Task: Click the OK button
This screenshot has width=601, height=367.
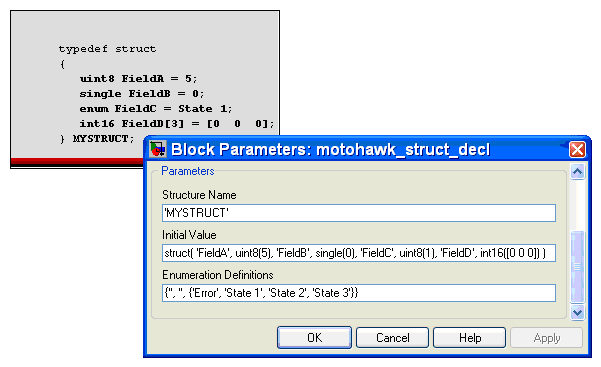Action: pos(314,337)
